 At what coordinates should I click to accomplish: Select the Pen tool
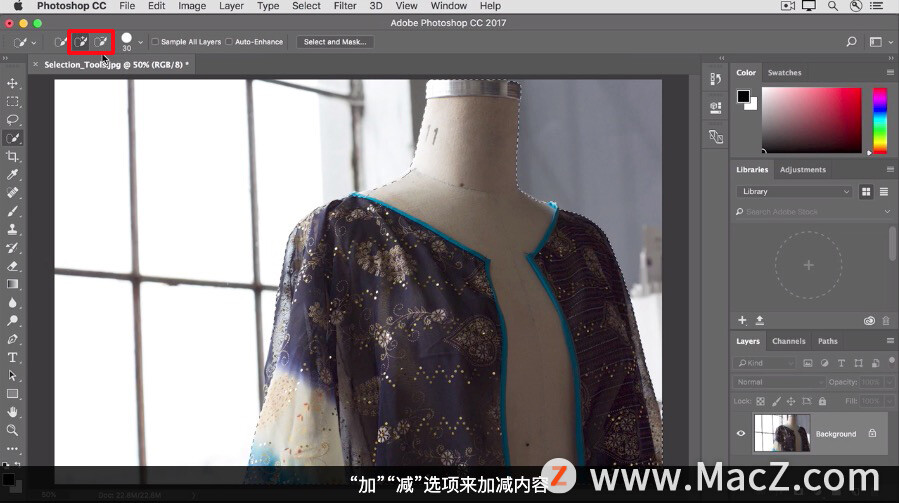(12, 339)
